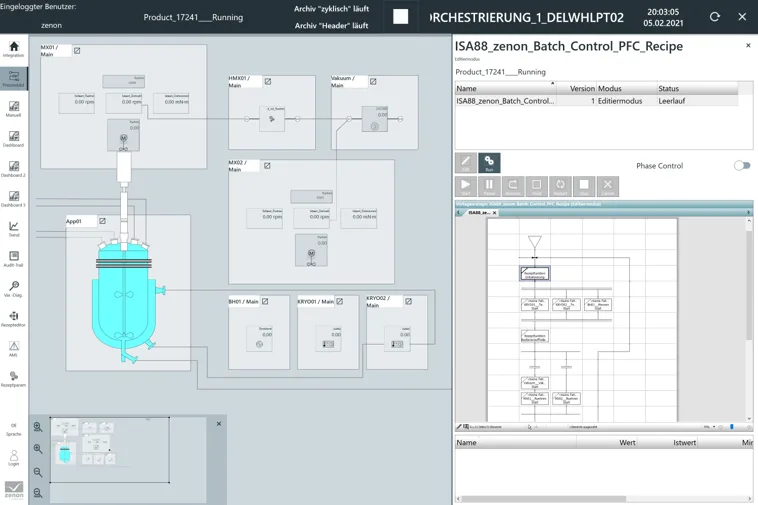
Task: Click the white stop square in header
Action: pos(400,17)
